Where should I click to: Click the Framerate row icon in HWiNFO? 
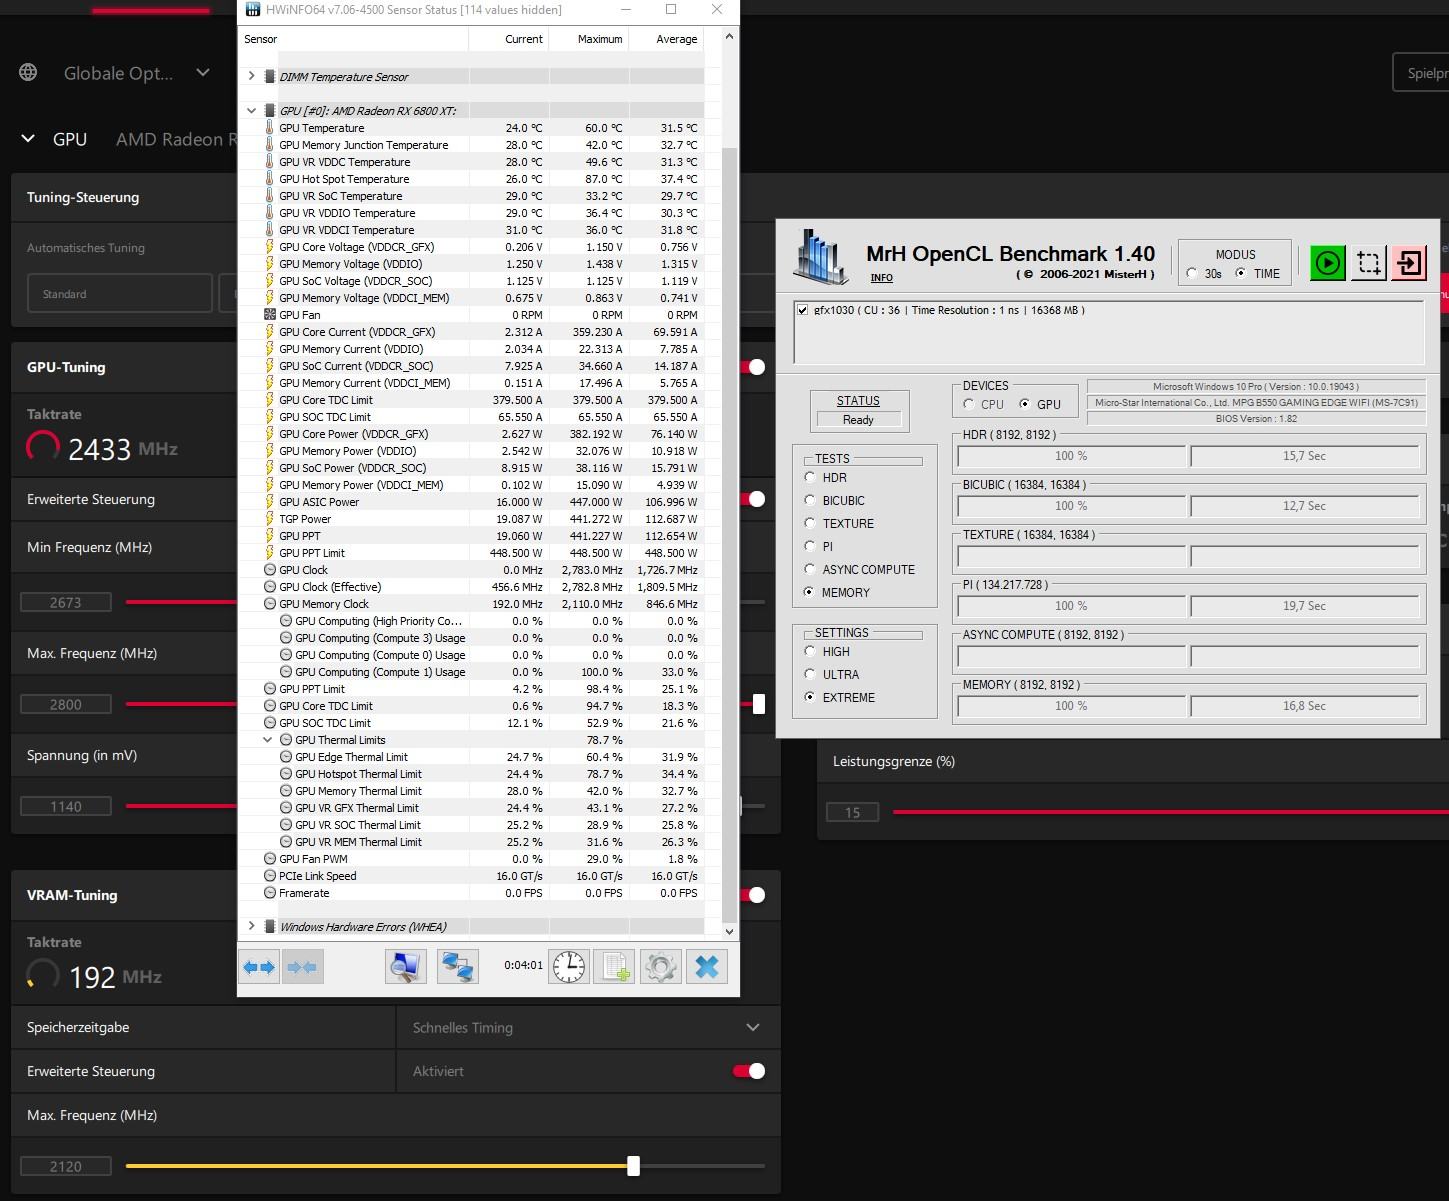(x=270, y=893)
